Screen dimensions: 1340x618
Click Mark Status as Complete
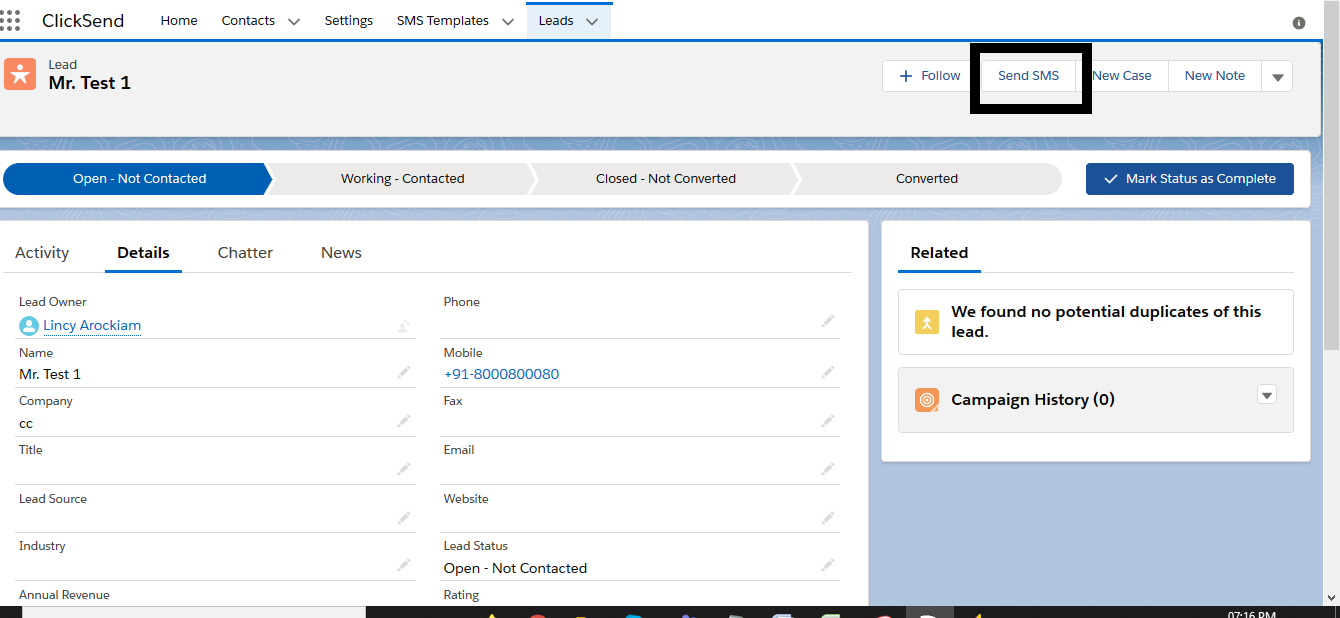1189,179
